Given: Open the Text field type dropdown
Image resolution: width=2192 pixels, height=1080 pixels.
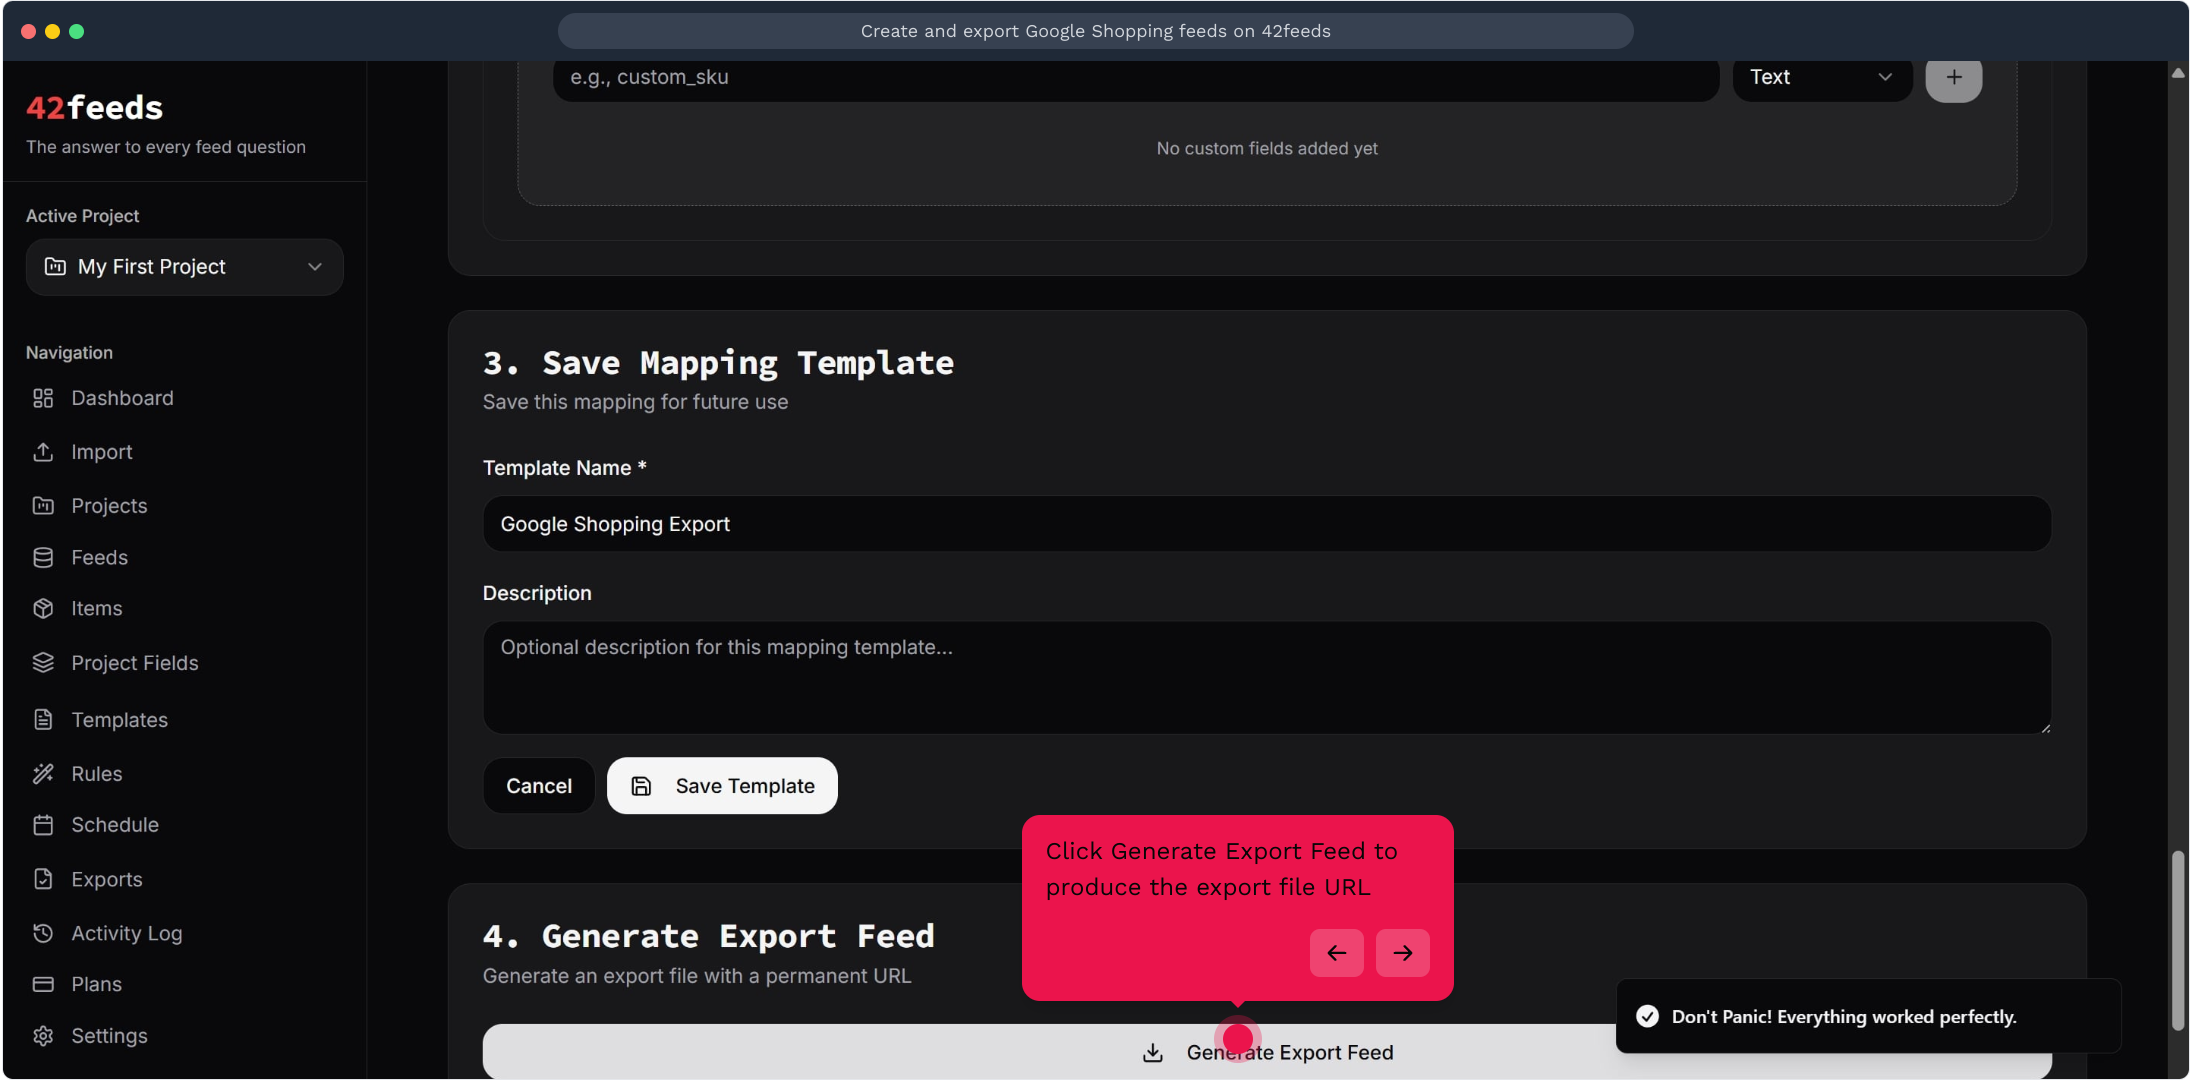Looking at the screenshot, I should (x=1821, y=78).
